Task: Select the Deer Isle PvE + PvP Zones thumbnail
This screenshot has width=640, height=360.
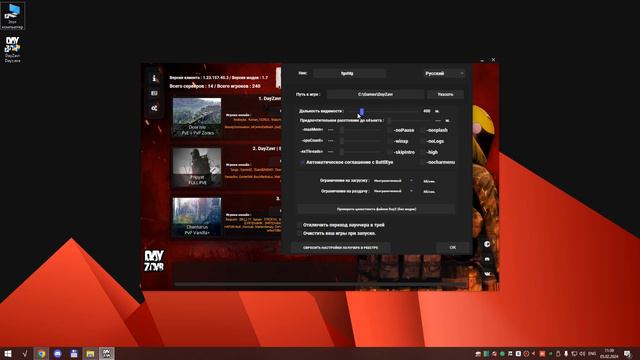Action: click(197, 117)
